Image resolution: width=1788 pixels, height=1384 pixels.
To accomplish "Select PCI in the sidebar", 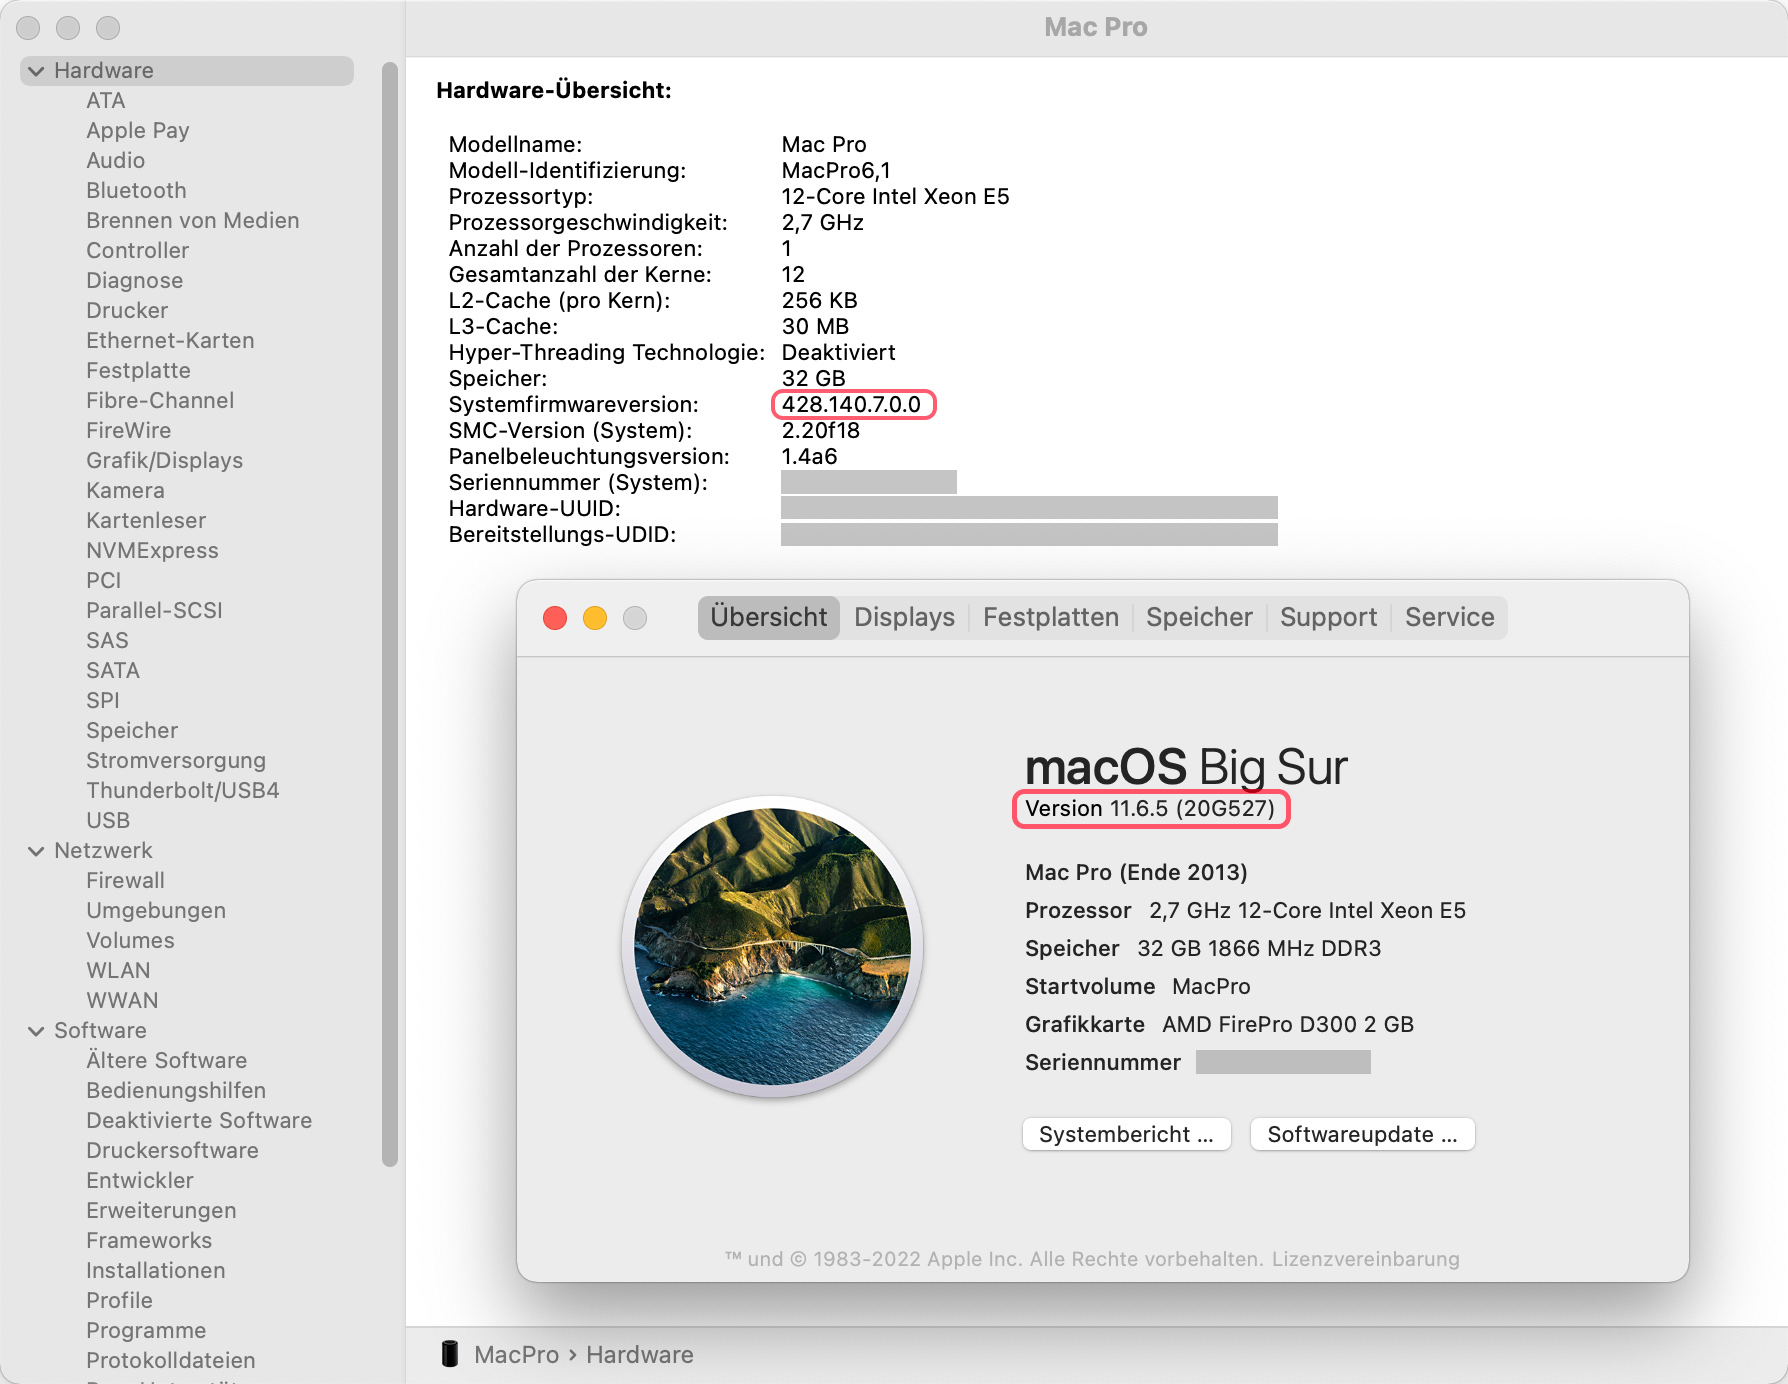I will click(103, 581).
